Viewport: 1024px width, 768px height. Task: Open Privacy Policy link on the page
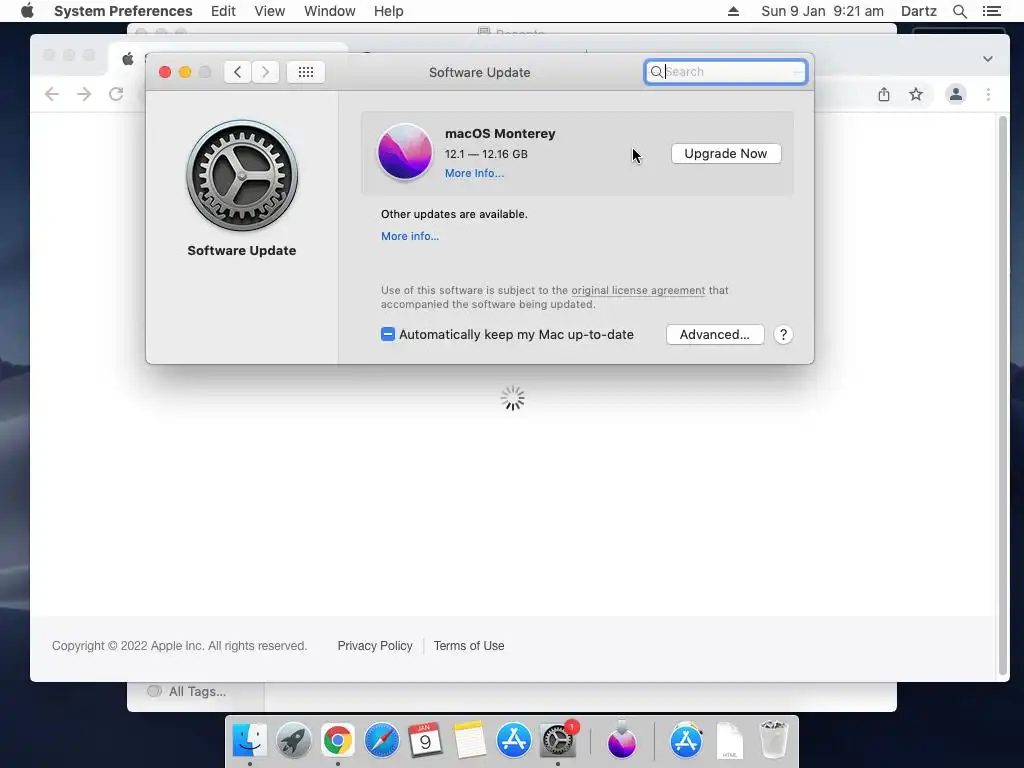pyautogui.click(x=375, y=645)
